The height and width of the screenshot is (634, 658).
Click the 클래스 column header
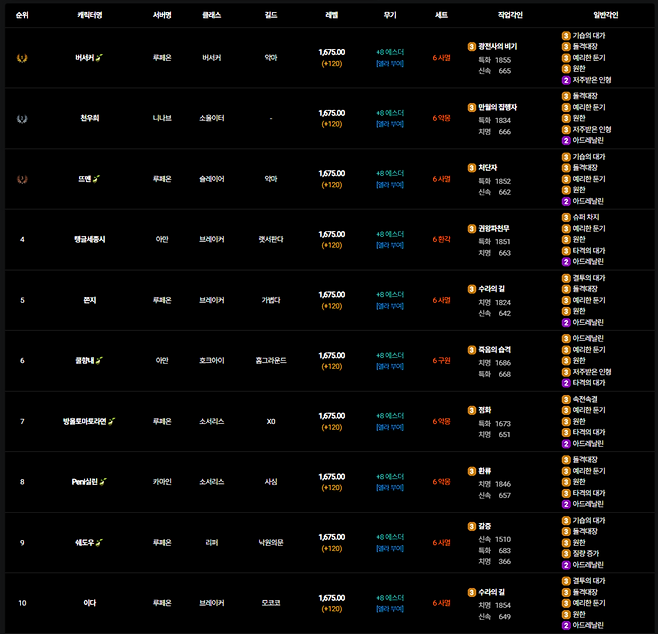(x=211, y=16)
